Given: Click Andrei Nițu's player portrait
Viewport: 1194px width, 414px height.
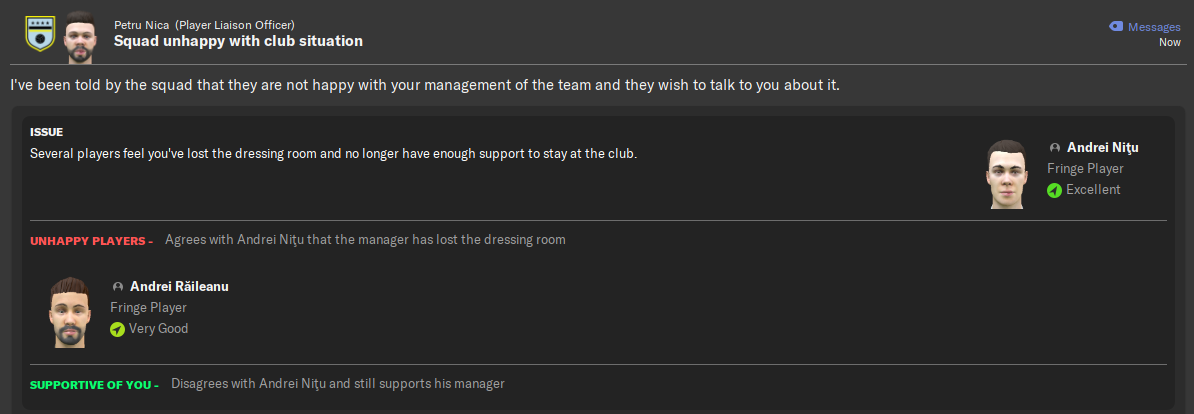Looking at the screenshot, I should coord(1007,174).
